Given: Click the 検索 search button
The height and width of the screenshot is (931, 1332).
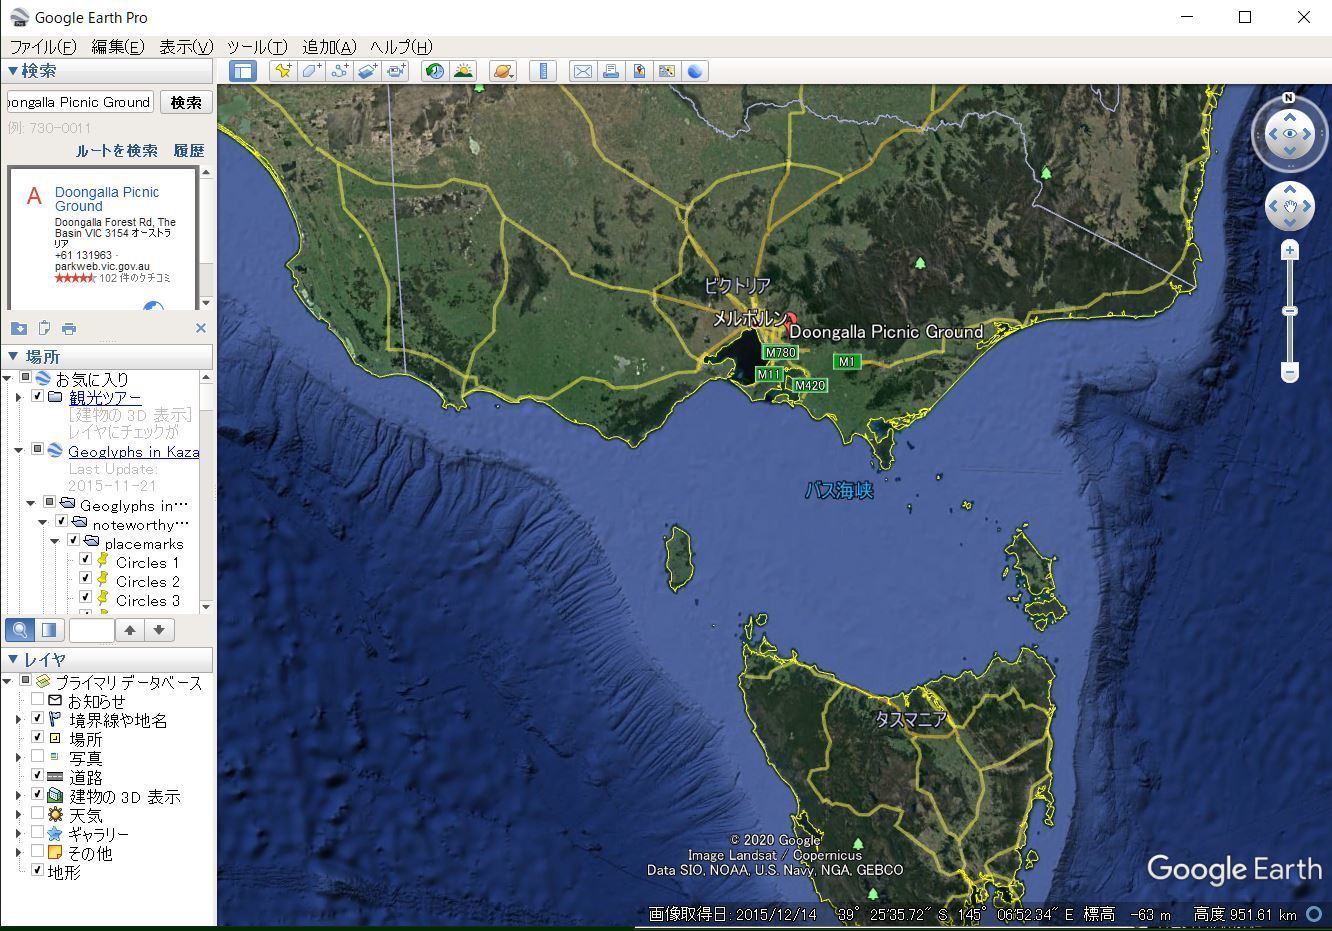Looking at the screenshot, I should pos(186,102).
